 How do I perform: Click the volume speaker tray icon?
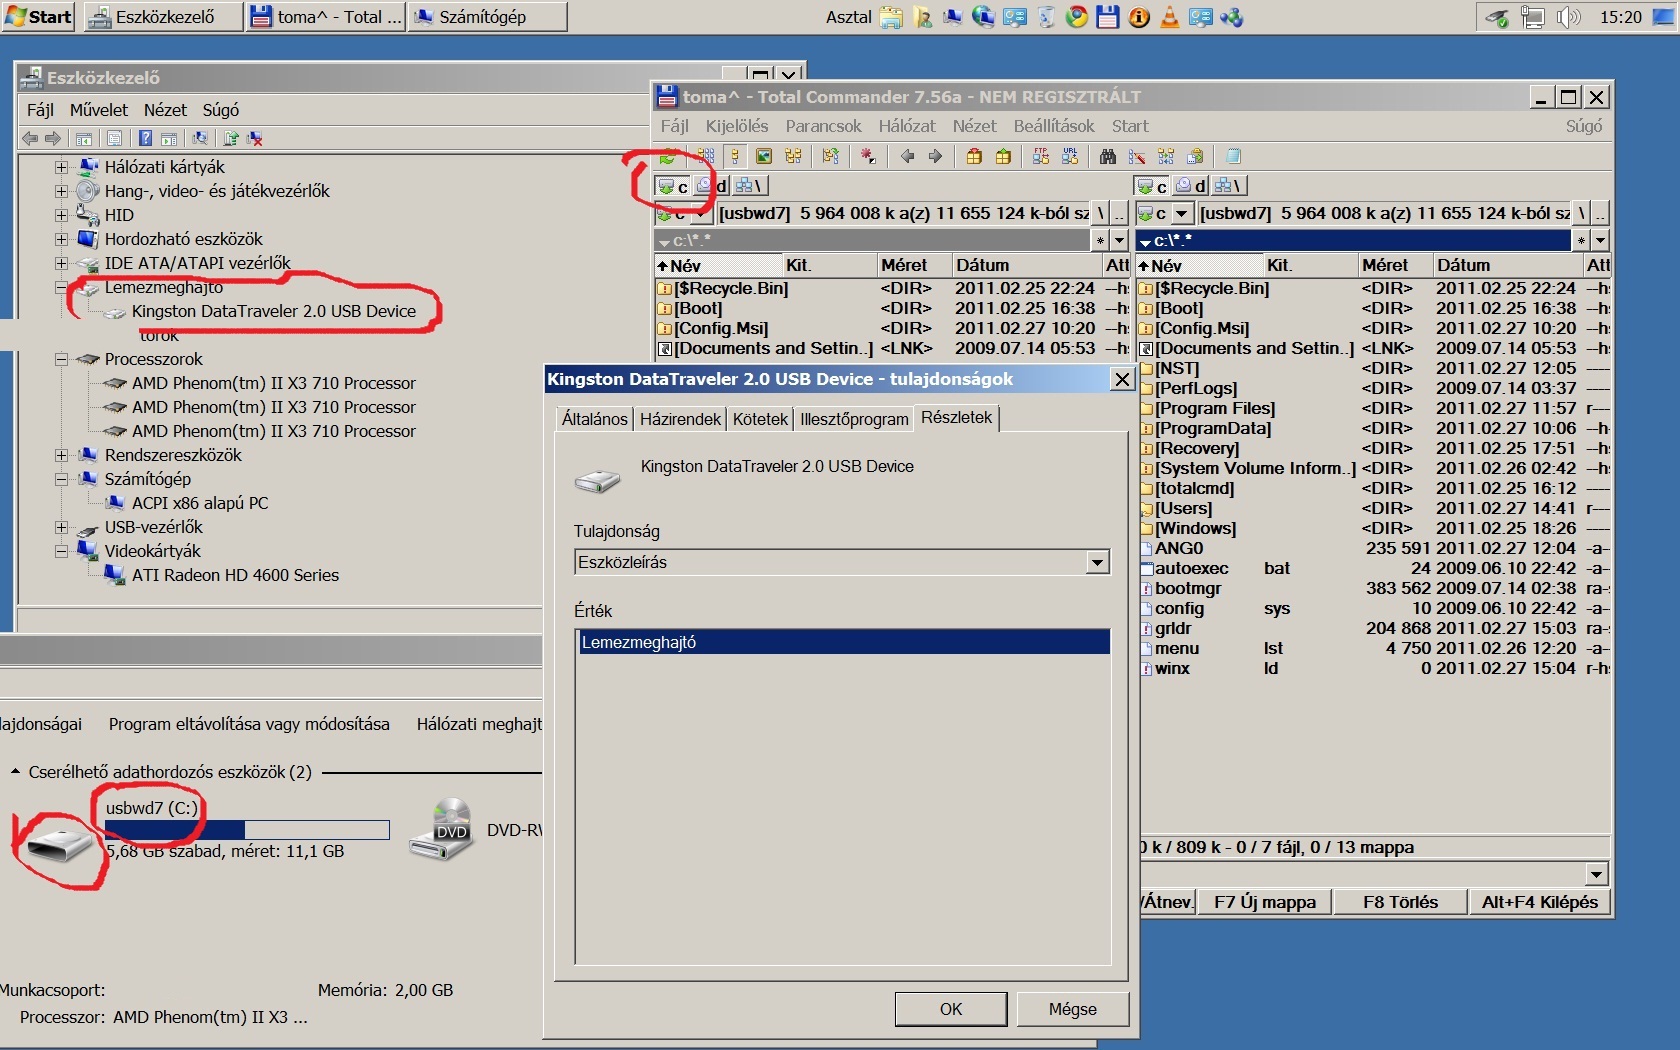click(x=1568, y=17)
